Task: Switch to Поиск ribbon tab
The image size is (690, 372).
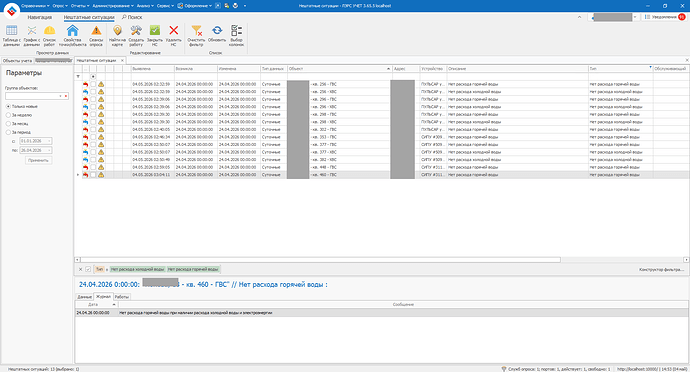Action: pyautogui.click(x=132, y=17)
